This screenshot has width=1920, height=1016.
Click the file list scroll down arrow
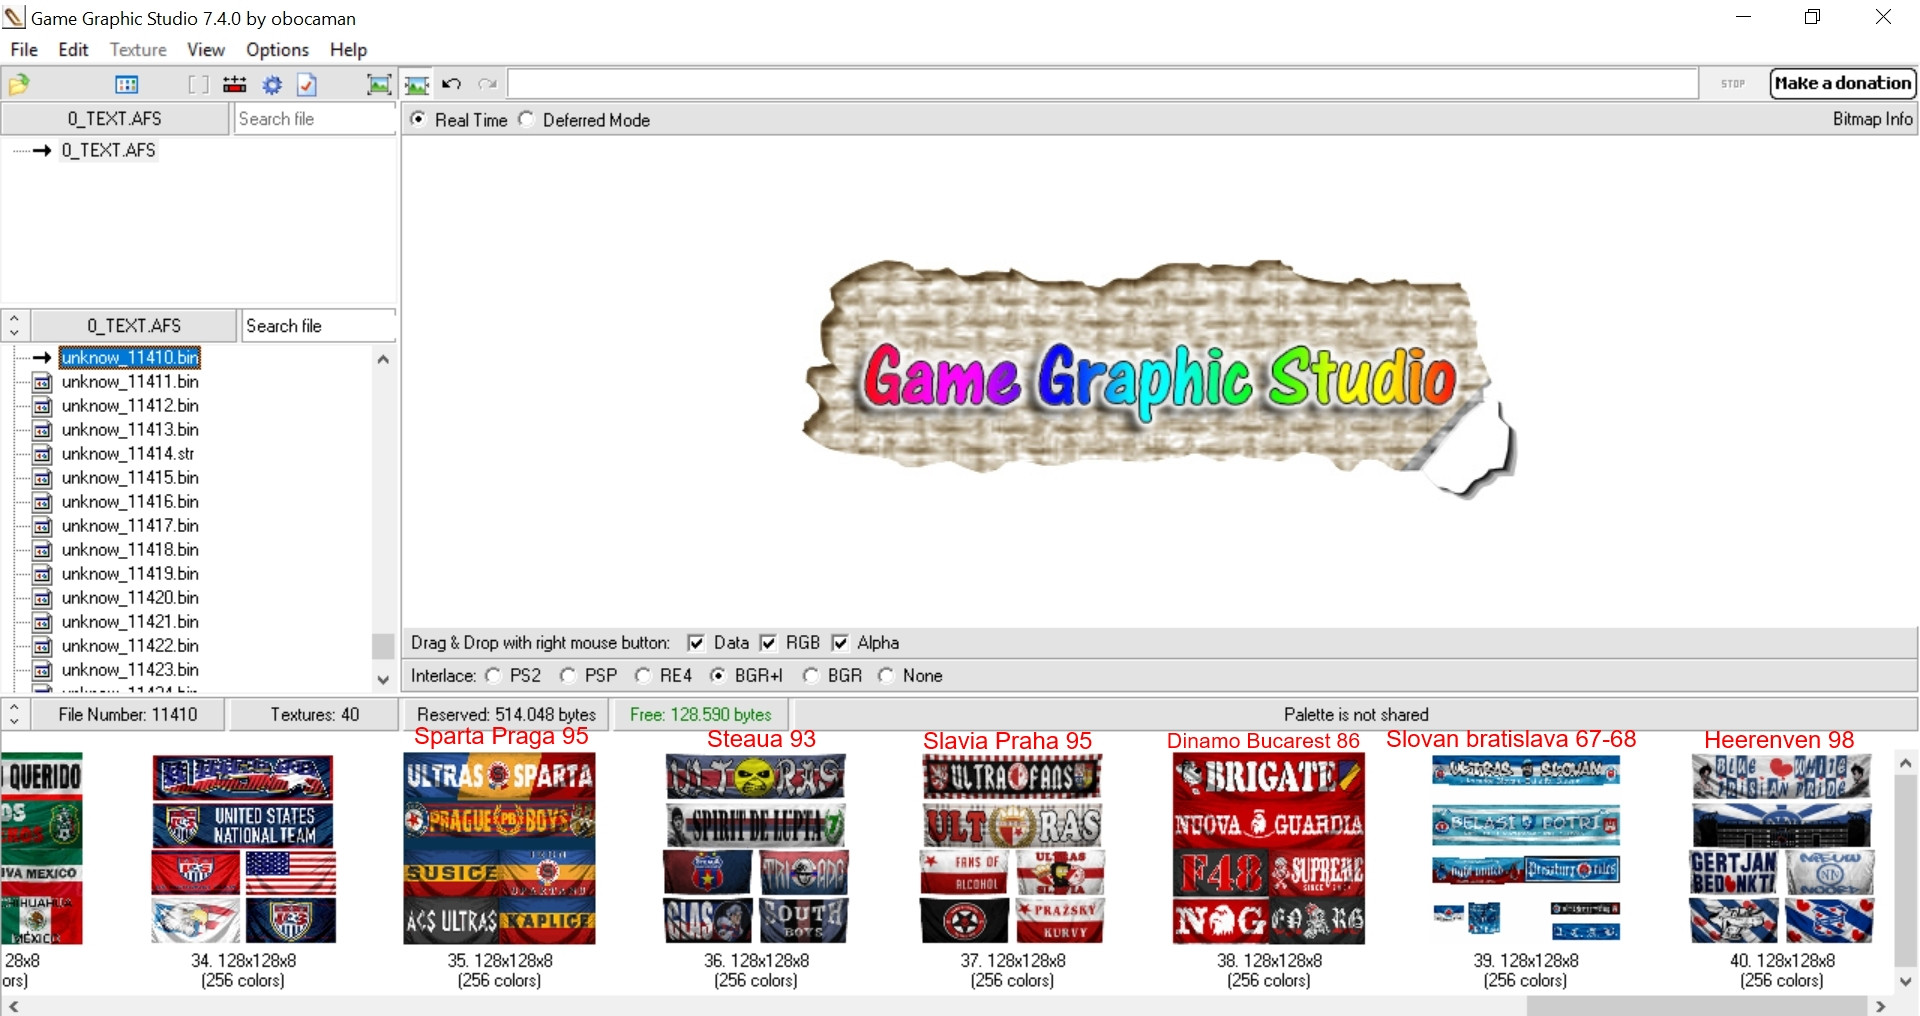point(383,679)
